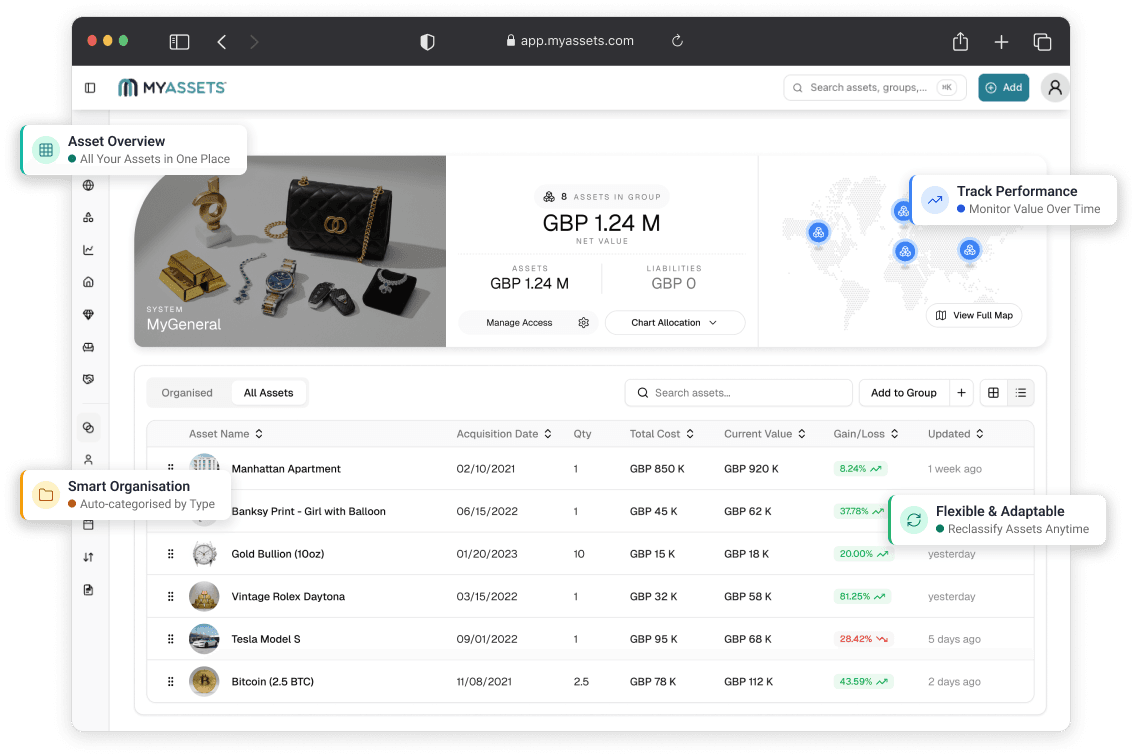1137x756 pixels.
Task: Sort by Updated column
Action: [956, 434]
